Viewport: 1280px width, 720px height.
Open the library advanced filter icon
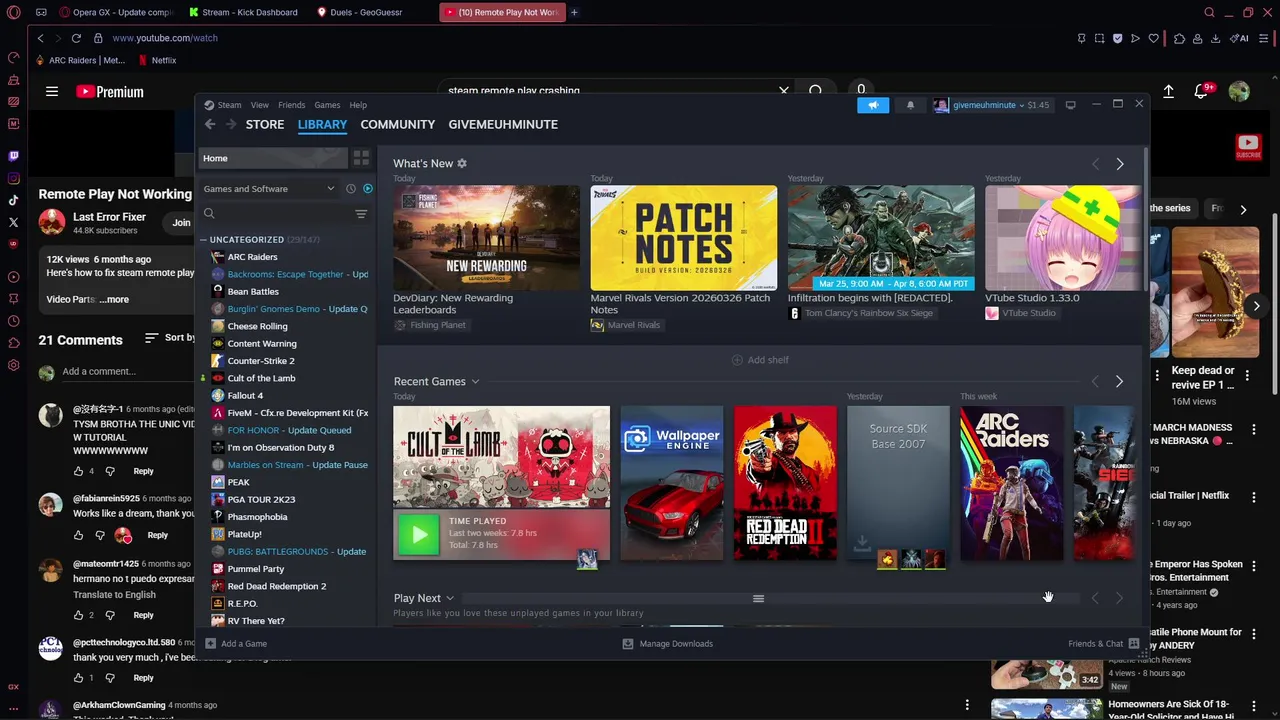pos(361,214)
